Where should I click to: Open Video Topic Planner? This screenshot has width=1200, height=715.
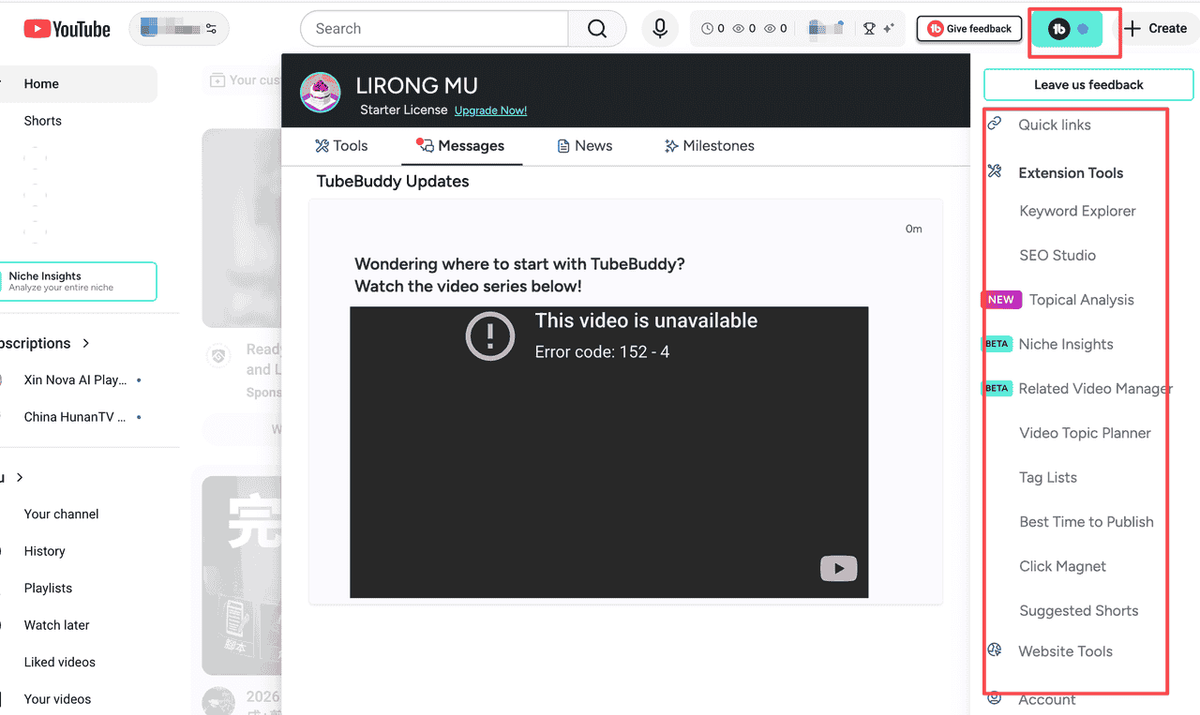[x=1085, y=433]
